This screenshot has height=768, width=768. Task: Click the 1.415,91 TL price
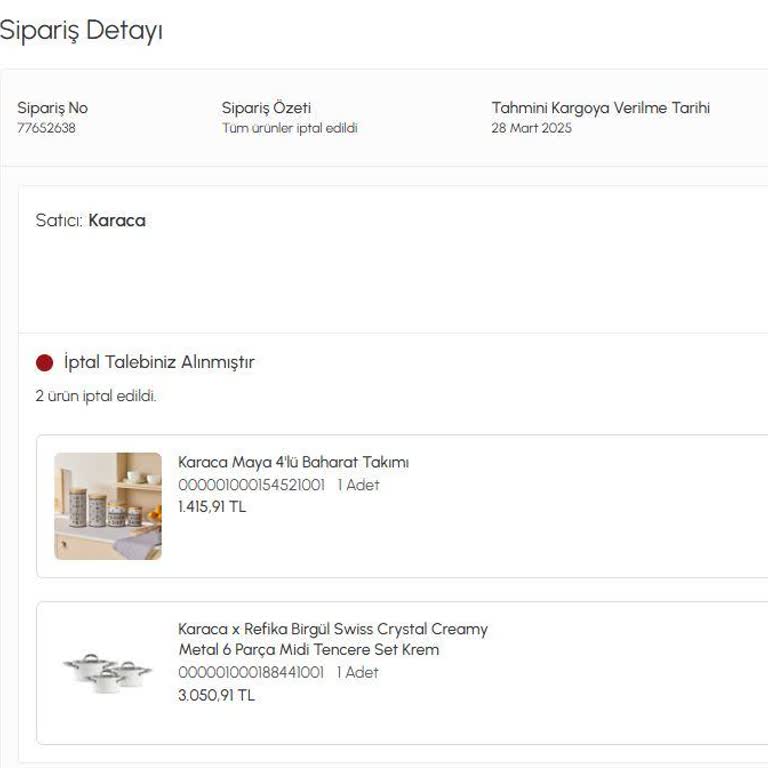(x=212, y=506)
